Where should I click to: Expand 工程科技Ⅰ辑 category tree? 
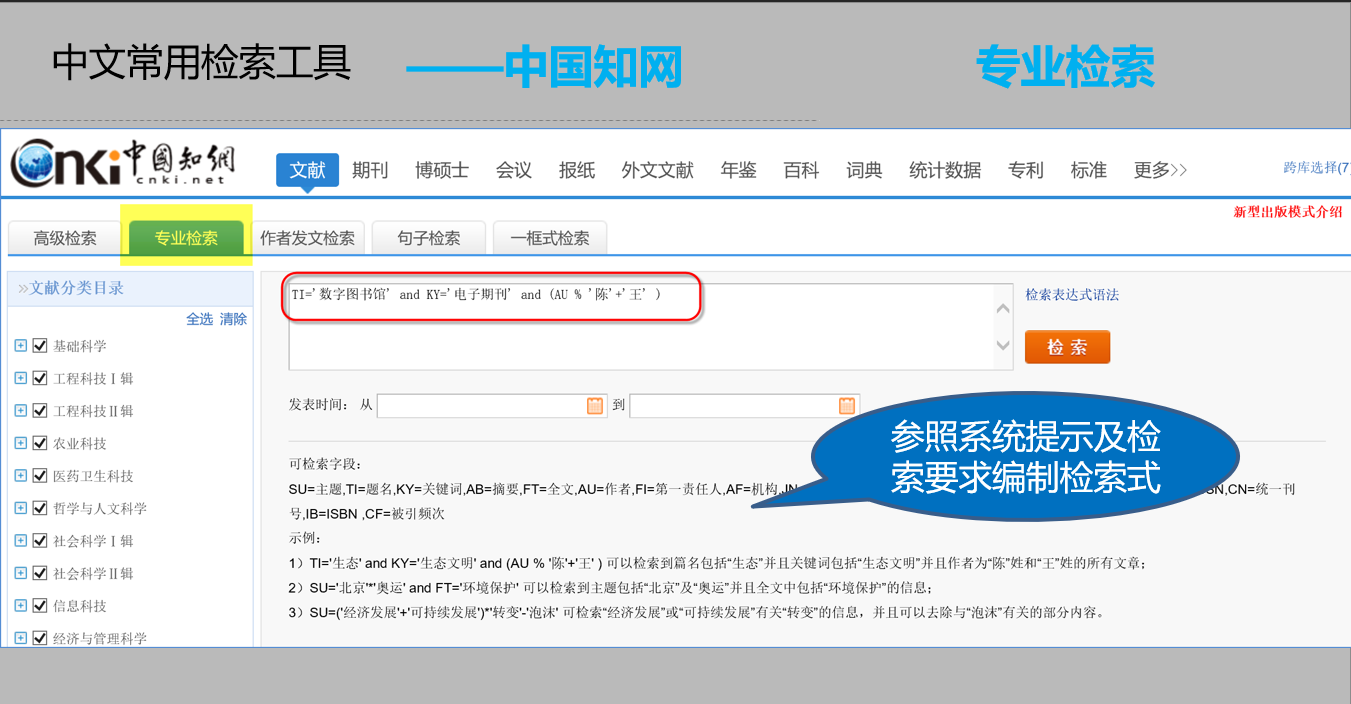point(21,378)
